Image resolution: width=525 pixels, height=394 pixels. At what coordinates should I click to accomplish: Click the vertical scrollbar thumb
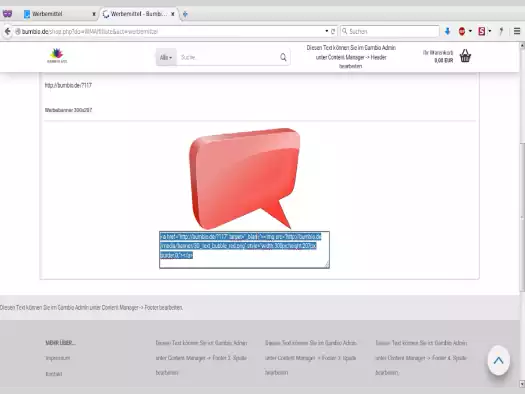click(x=522, y=218)
